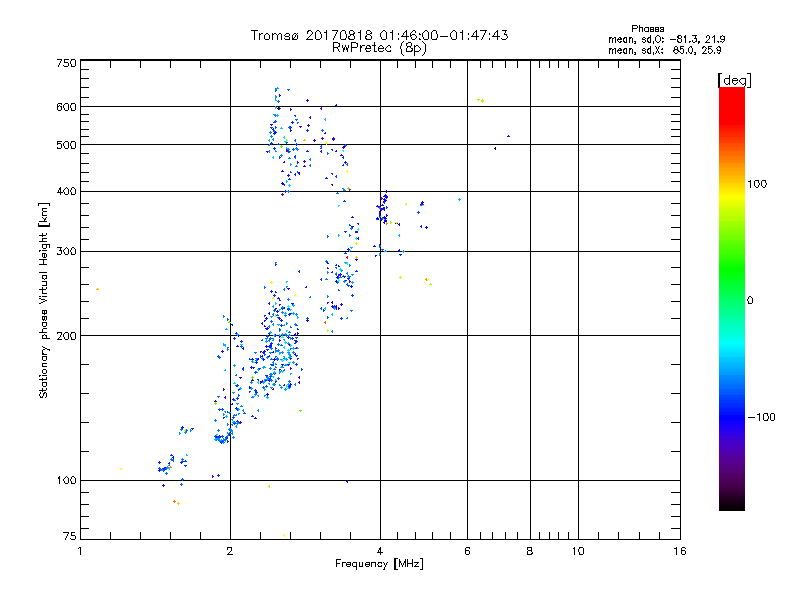Click the 'mean, sd,X: 85.0, 25.9' statistic

click(664, 51)
